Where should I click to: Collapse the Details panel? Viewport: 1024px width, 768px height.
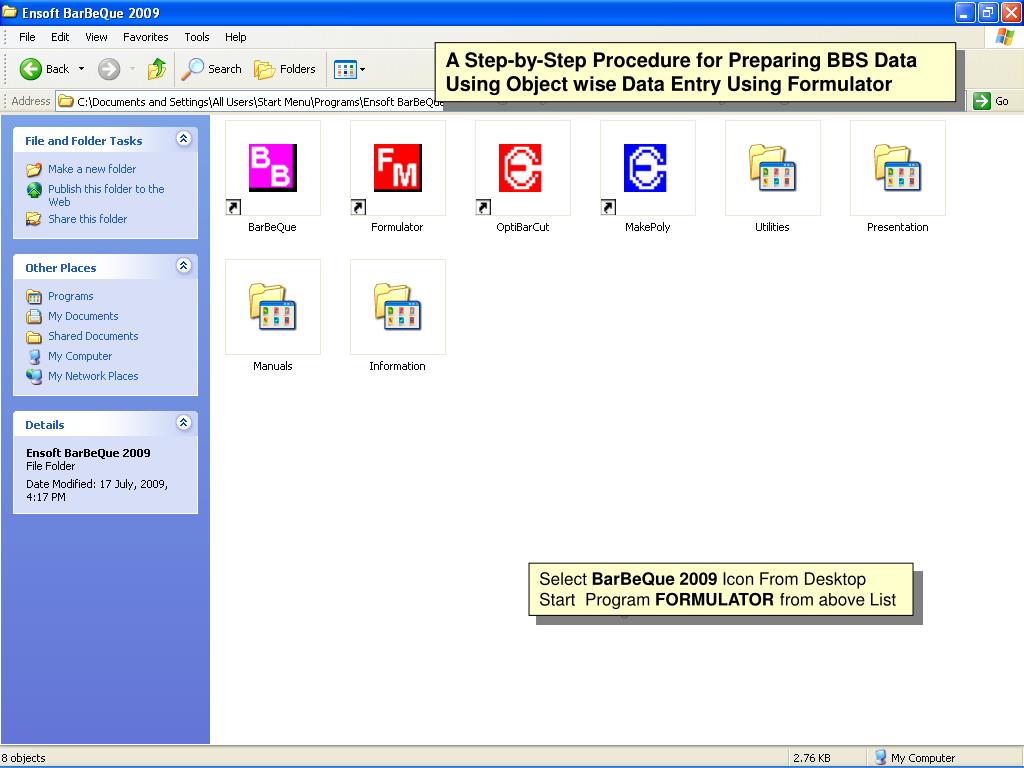pyautogui.click(x=184, y=423)
